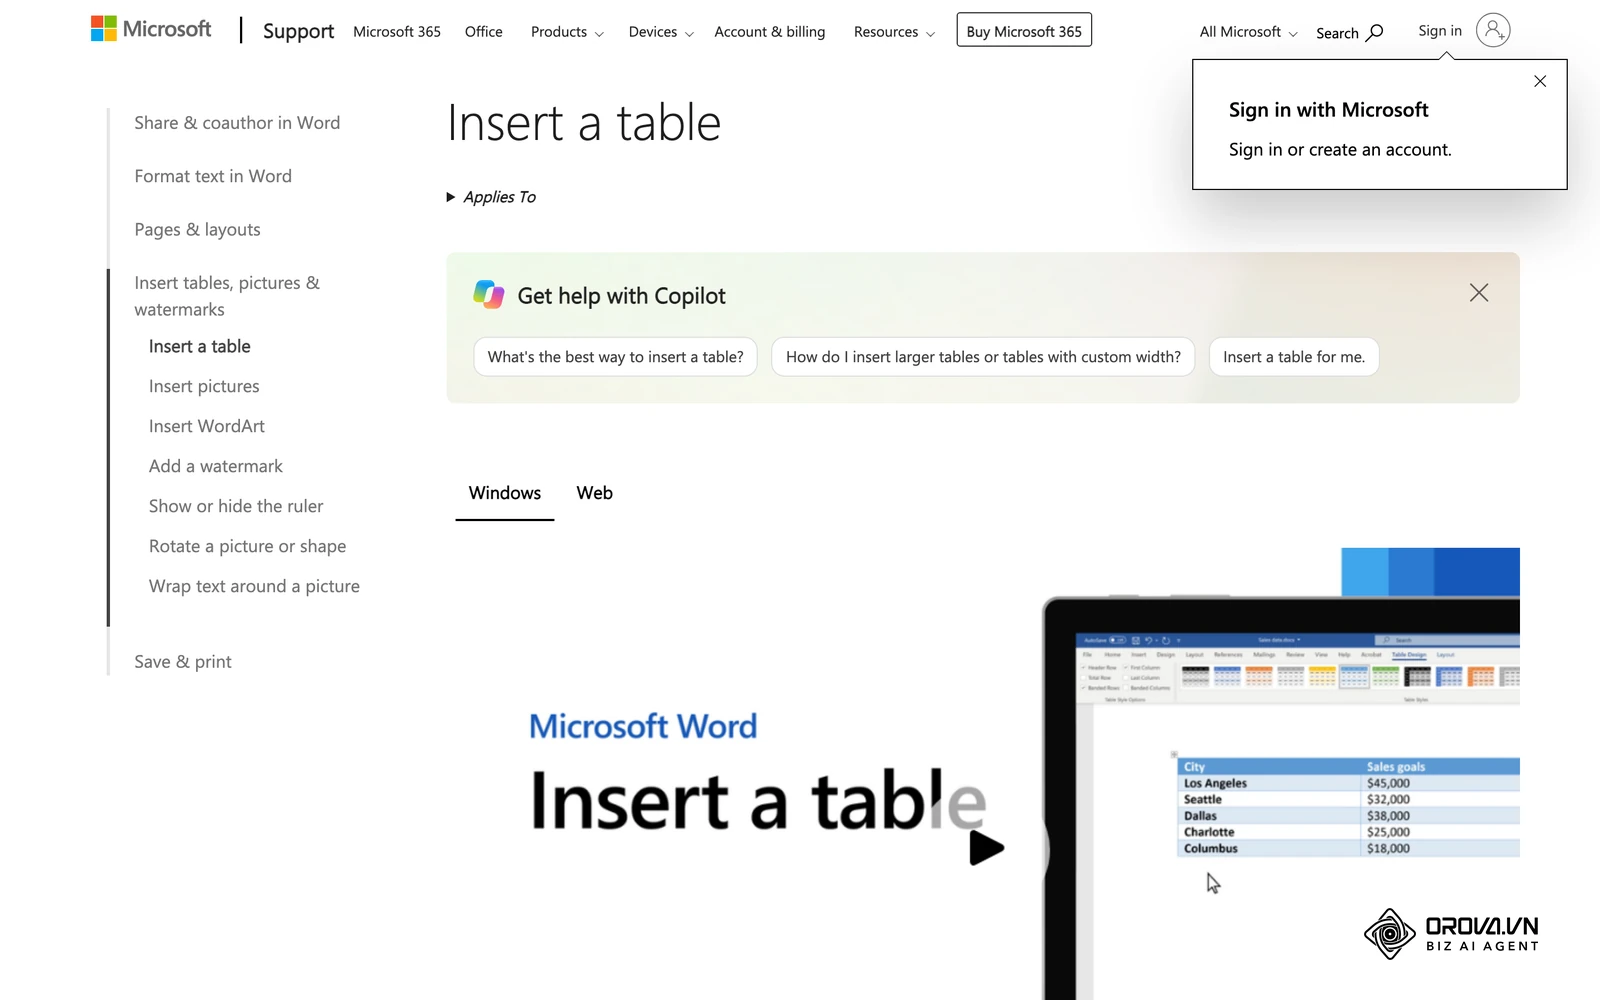Switch to the Windows tab
The height and width of the screenshot is (1000, 1600).
pos(505,493)
